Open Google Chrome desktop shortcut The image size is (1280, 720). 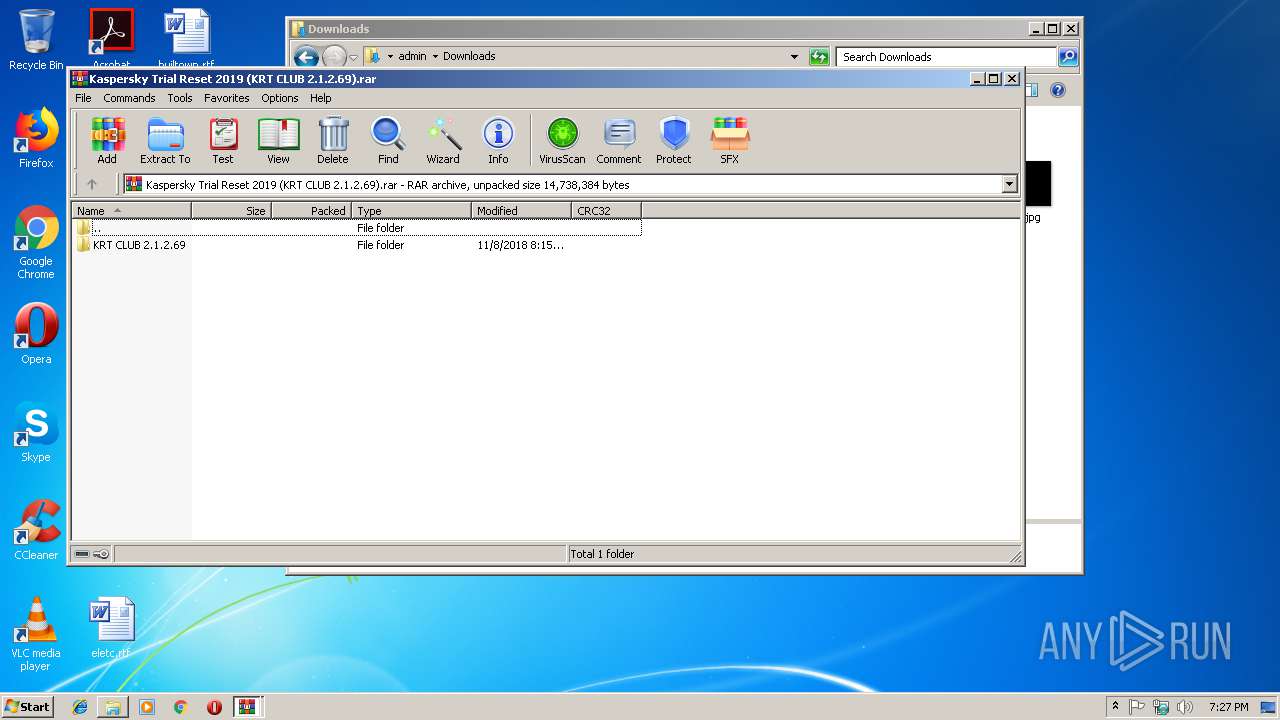36,242
